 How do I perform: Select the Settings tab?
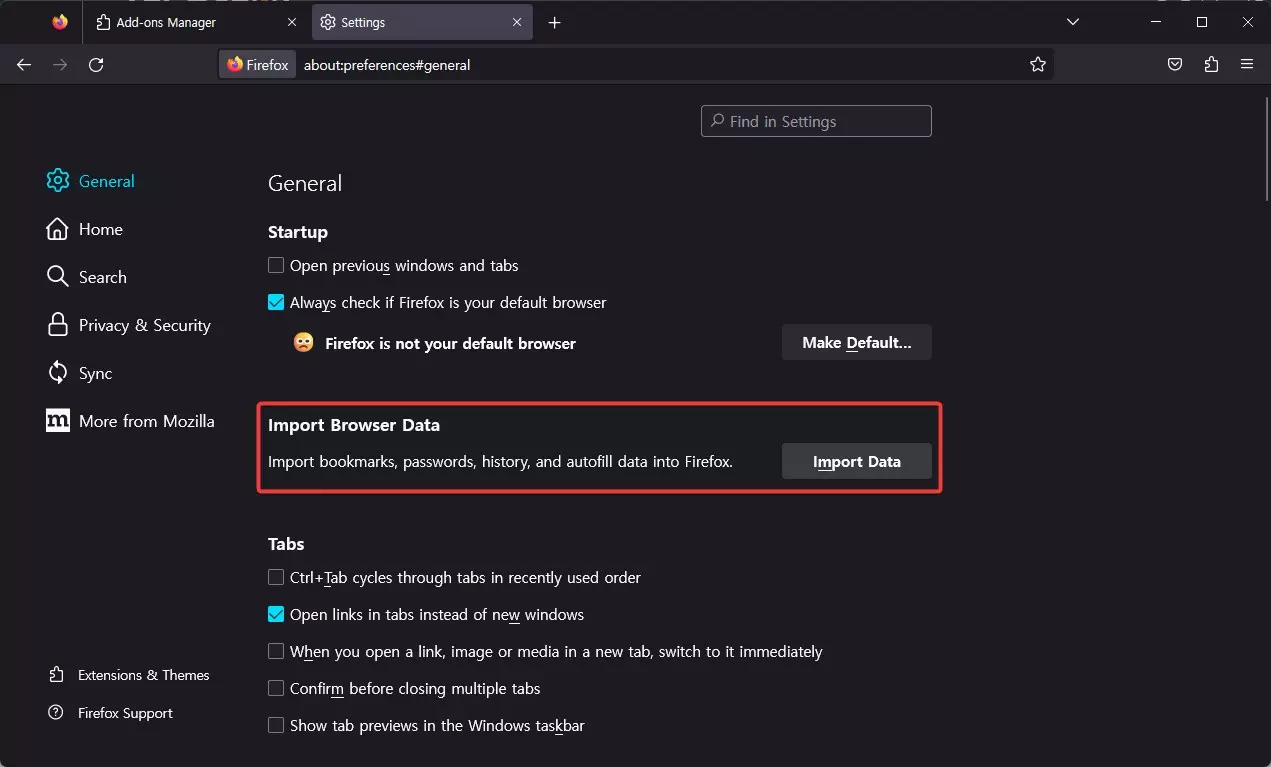424,22
